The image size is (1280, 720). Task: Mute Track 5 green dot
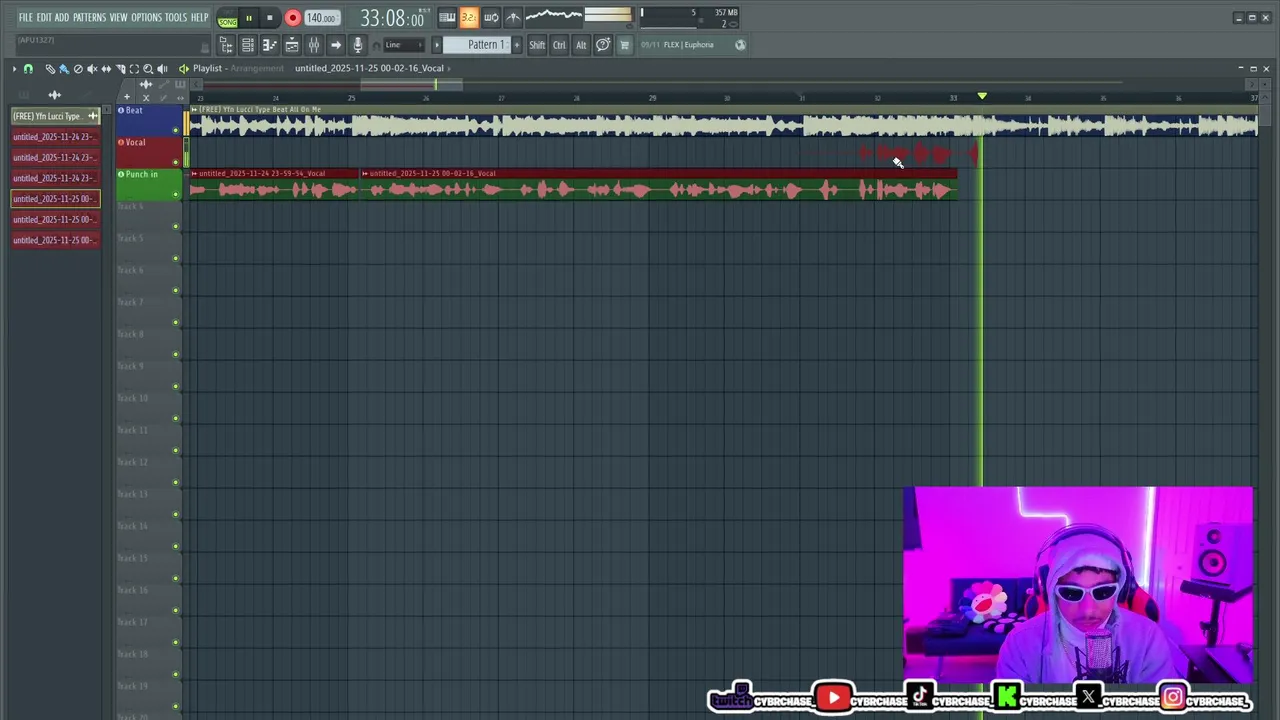(x=176, y=259)
